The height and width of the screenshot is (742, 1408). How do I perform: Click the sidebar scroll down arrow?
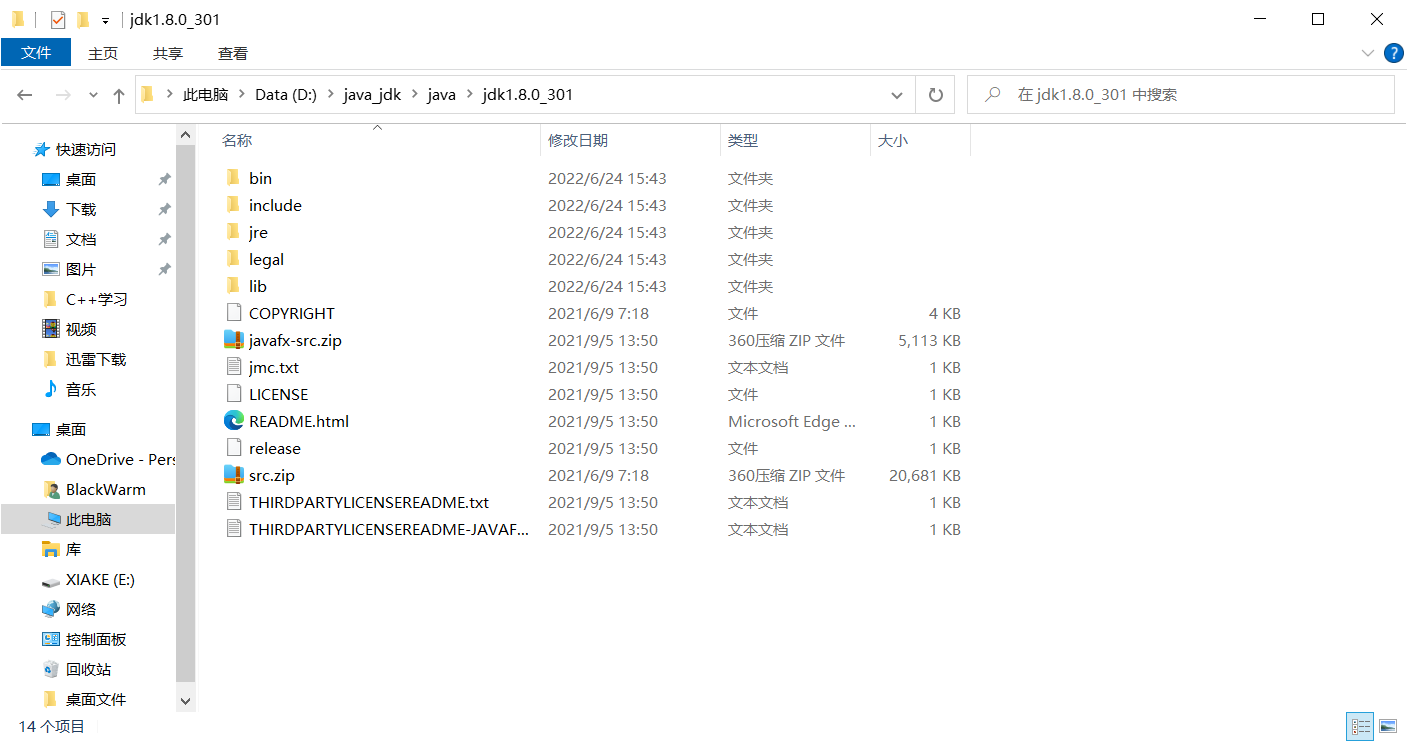185,701
